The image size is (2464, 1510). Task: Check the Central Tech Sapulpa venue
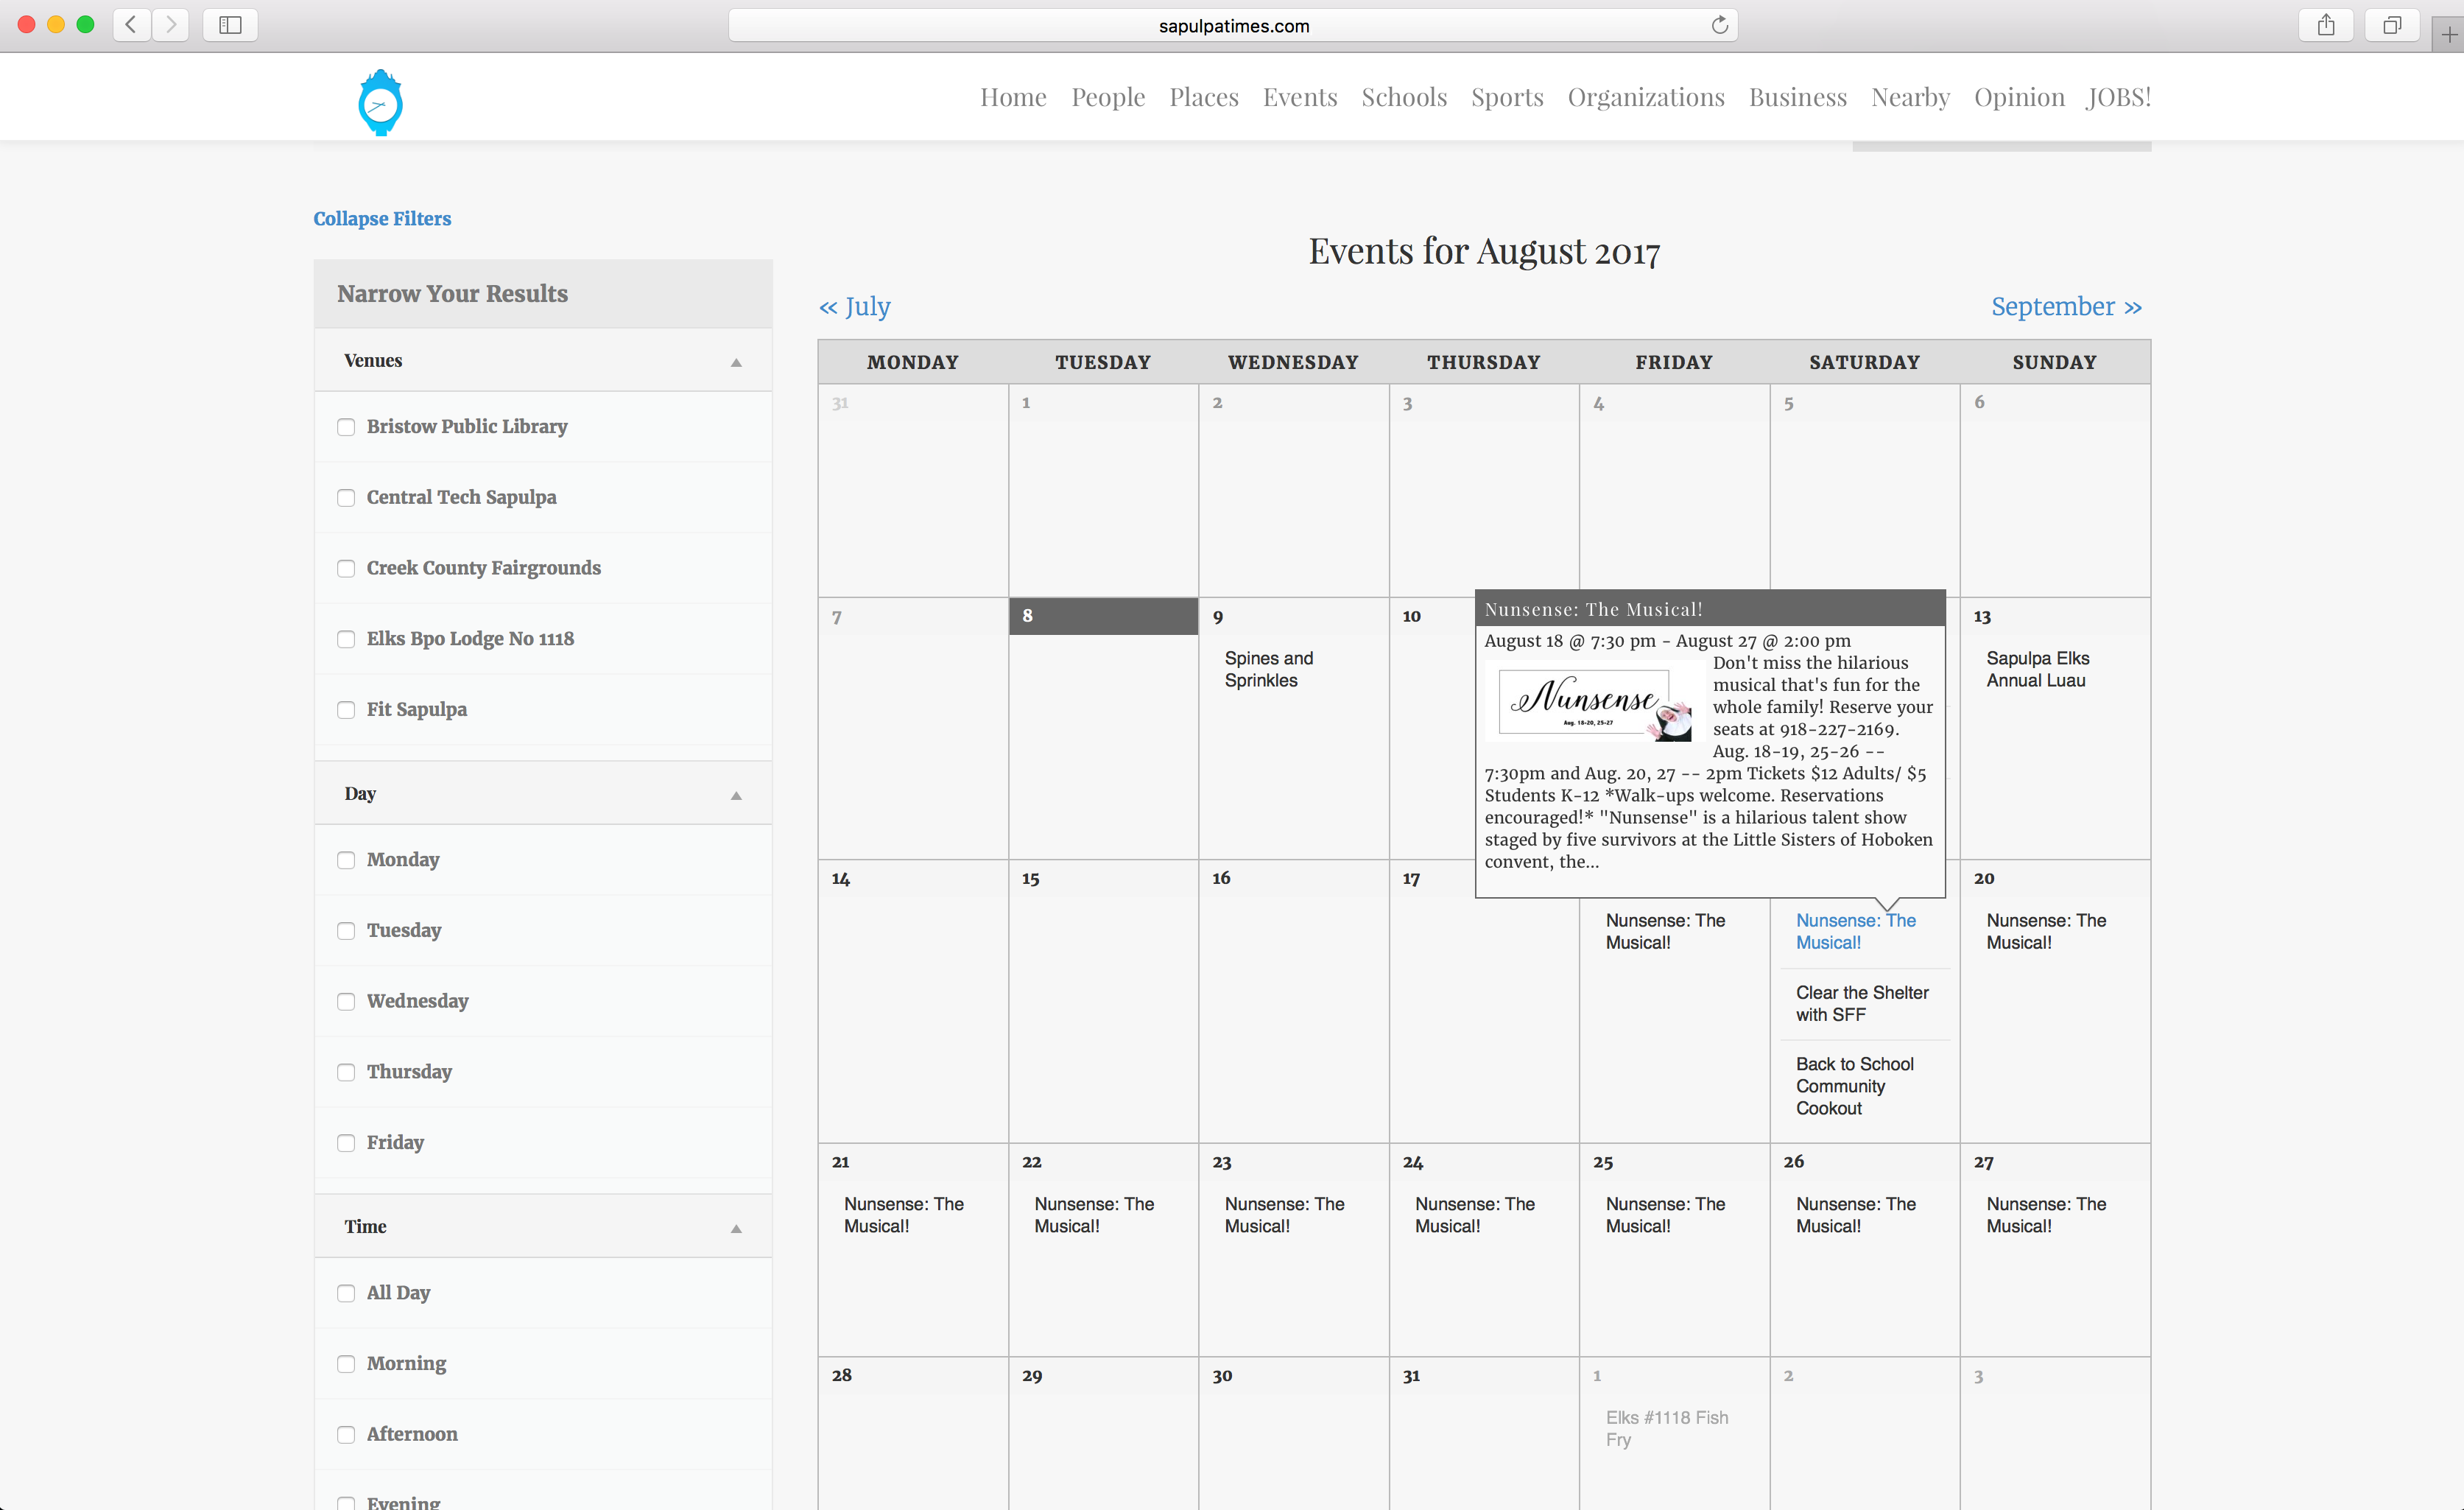click(x=346, y=498)
